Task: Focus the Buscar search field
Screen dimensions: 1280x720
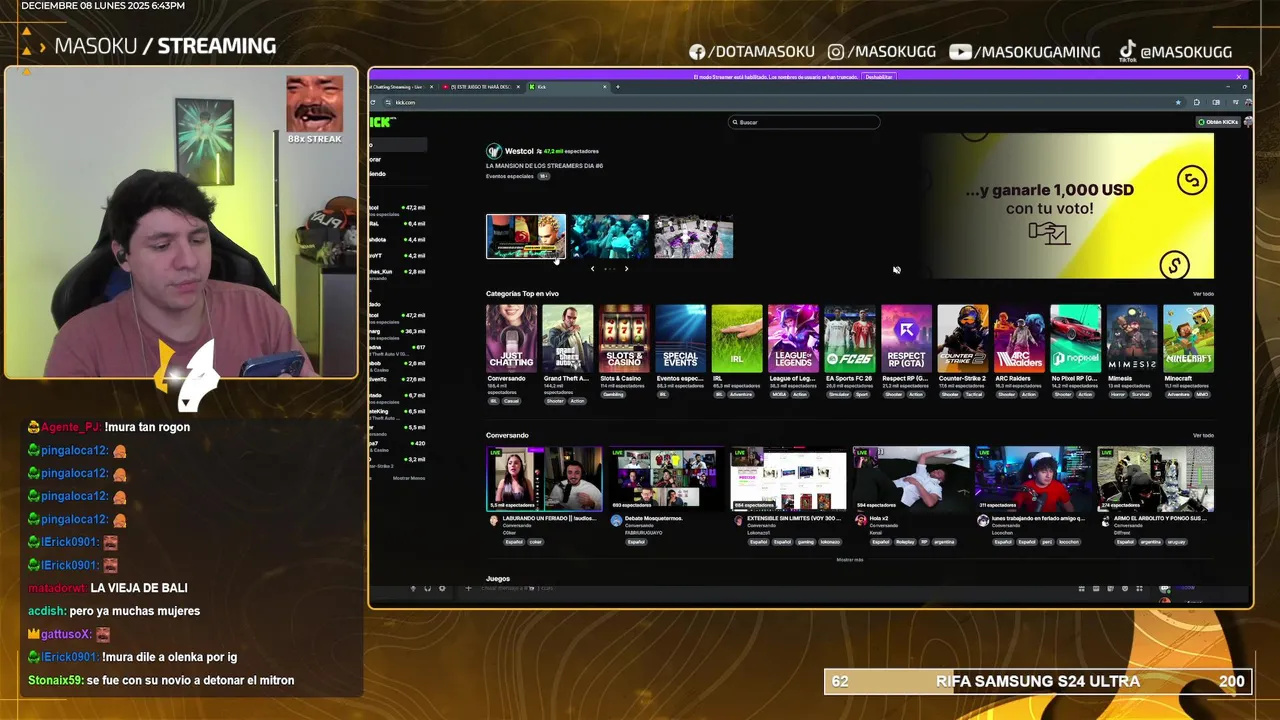Action: coord(804,122)
